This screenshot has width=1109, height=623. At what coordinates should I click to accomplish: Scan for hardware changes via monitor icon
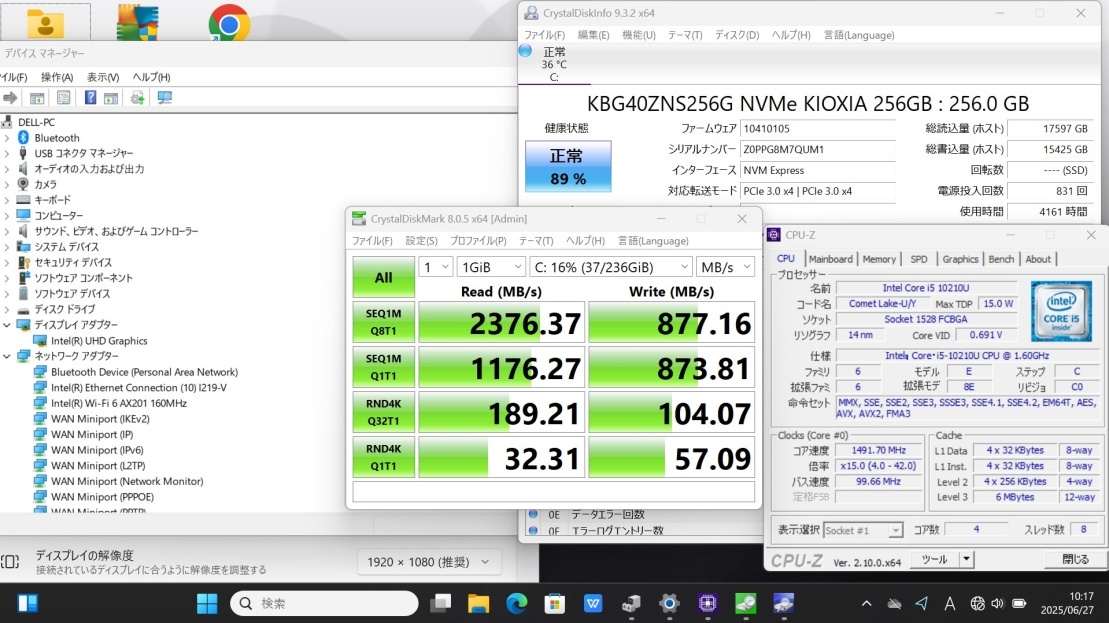tap(165, 98)
